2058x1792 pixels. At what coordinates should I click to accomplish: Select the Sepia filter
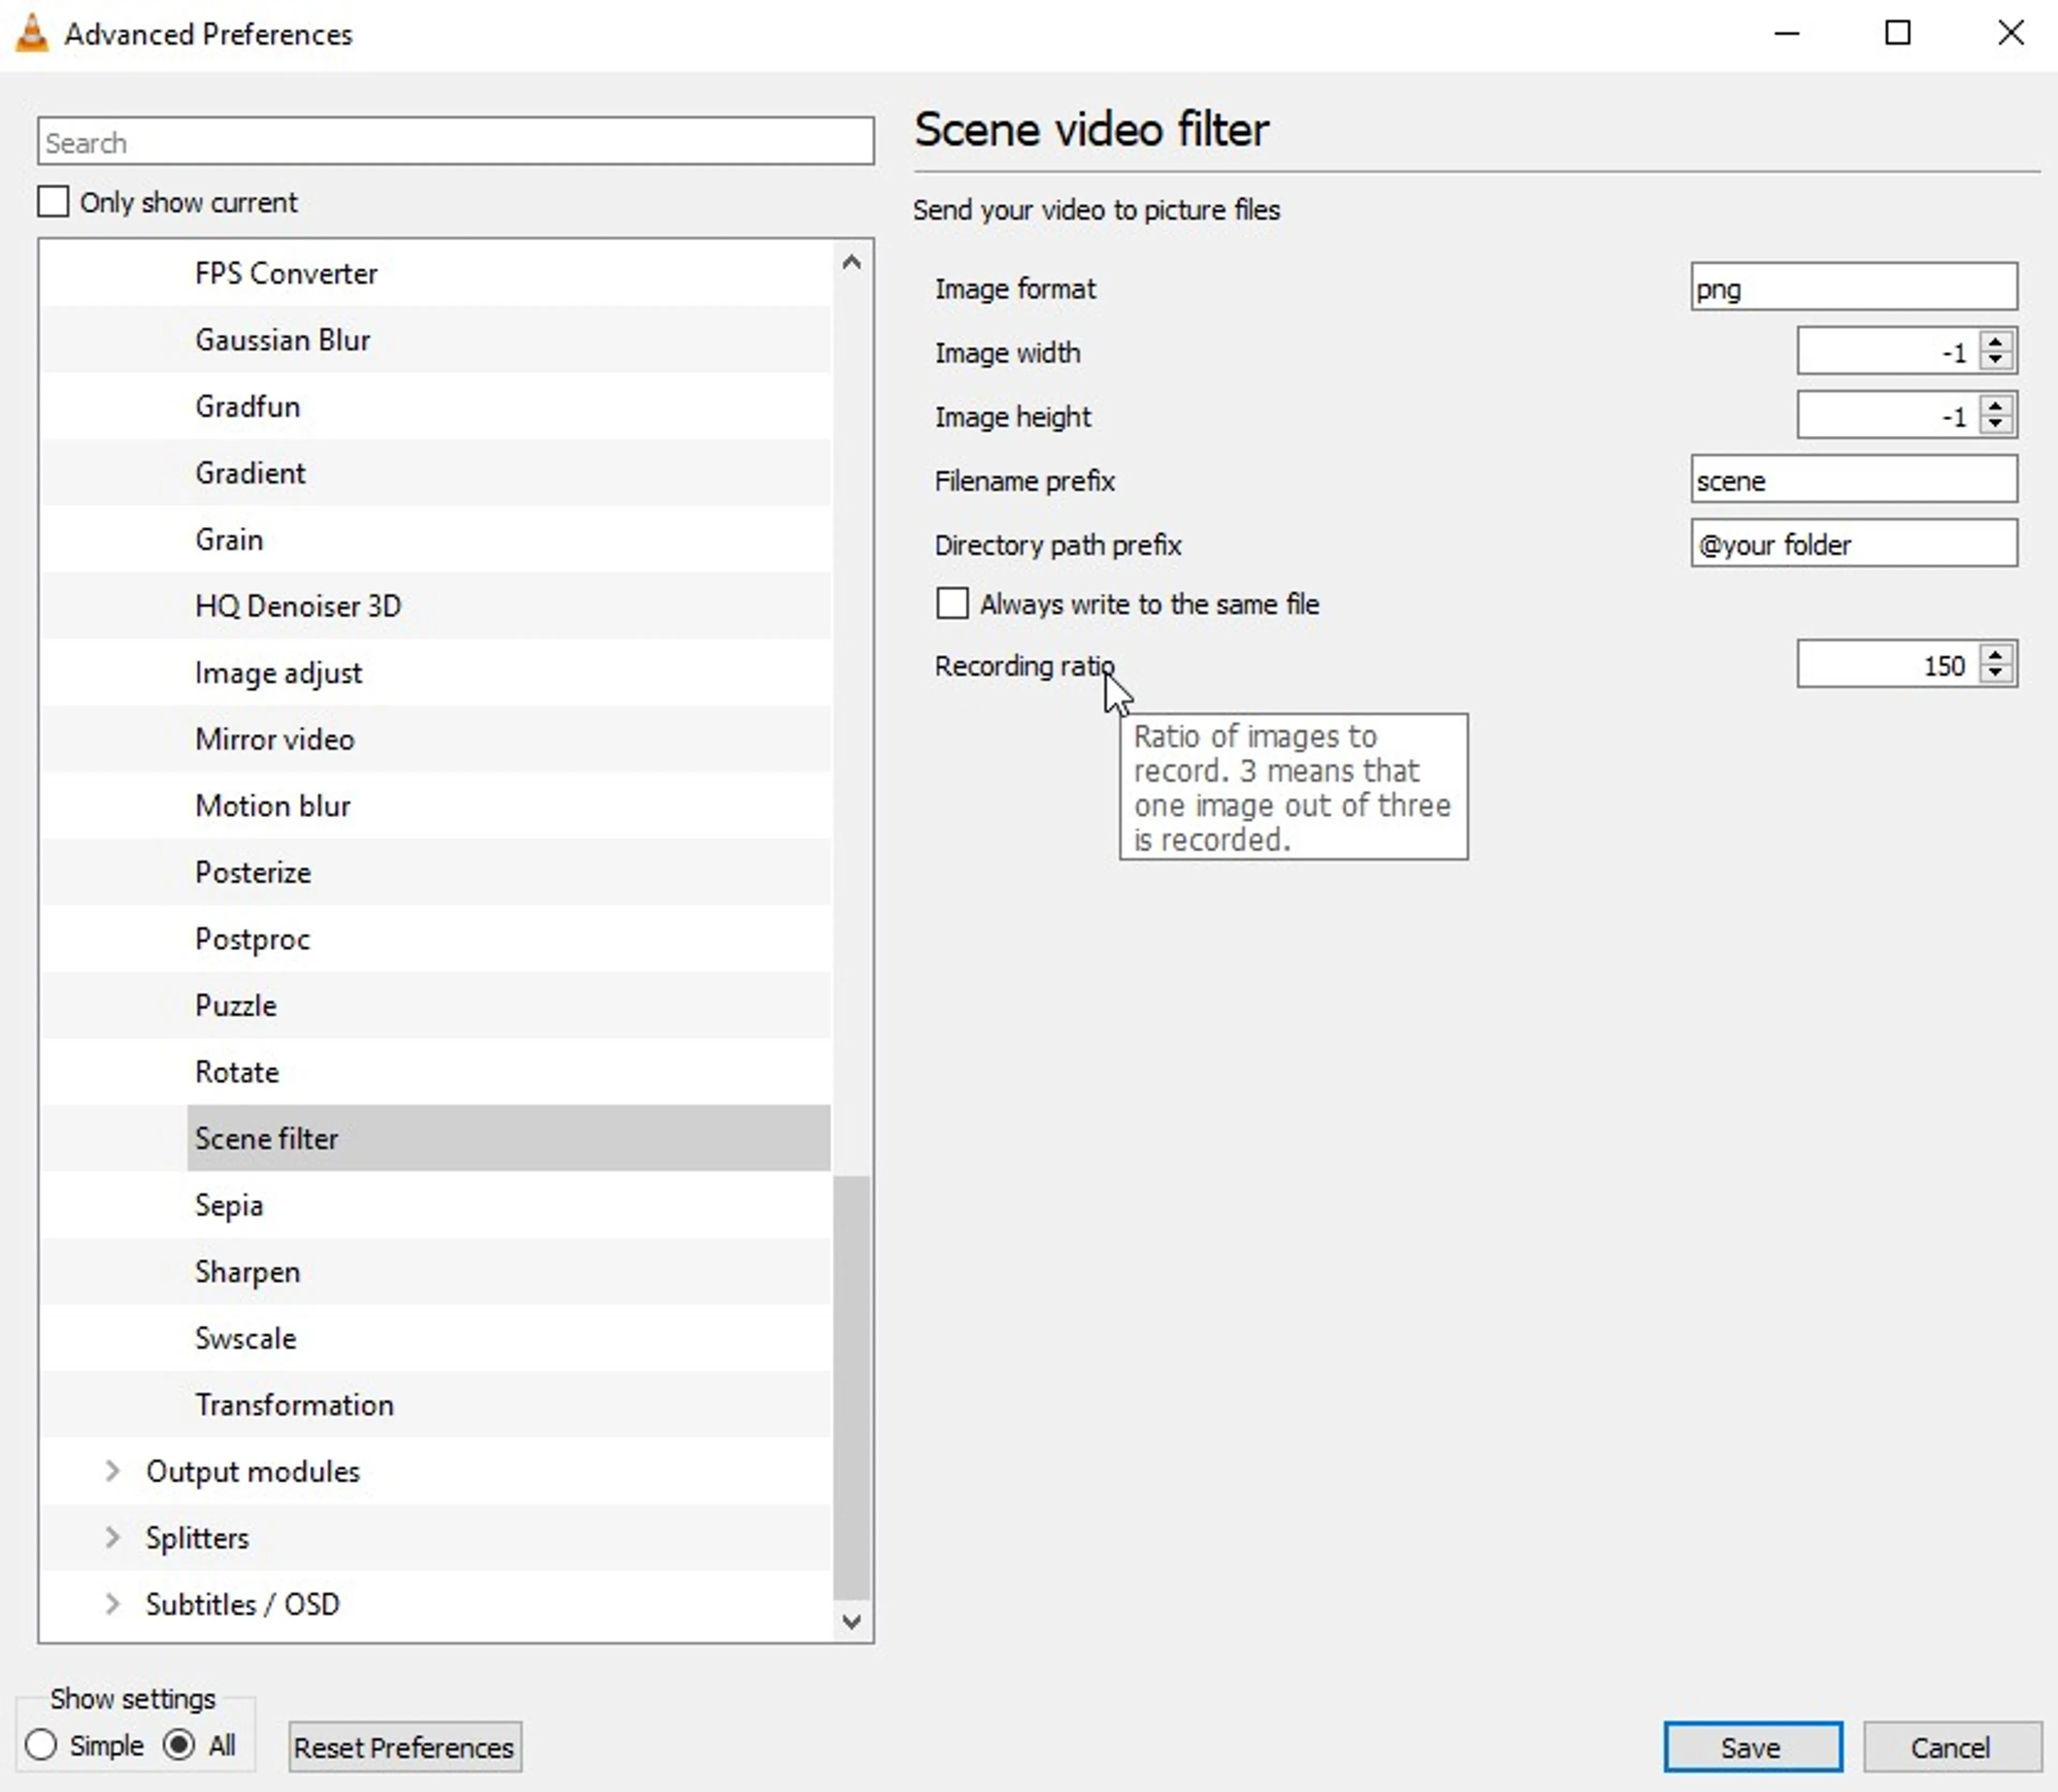click(228, 1205)
